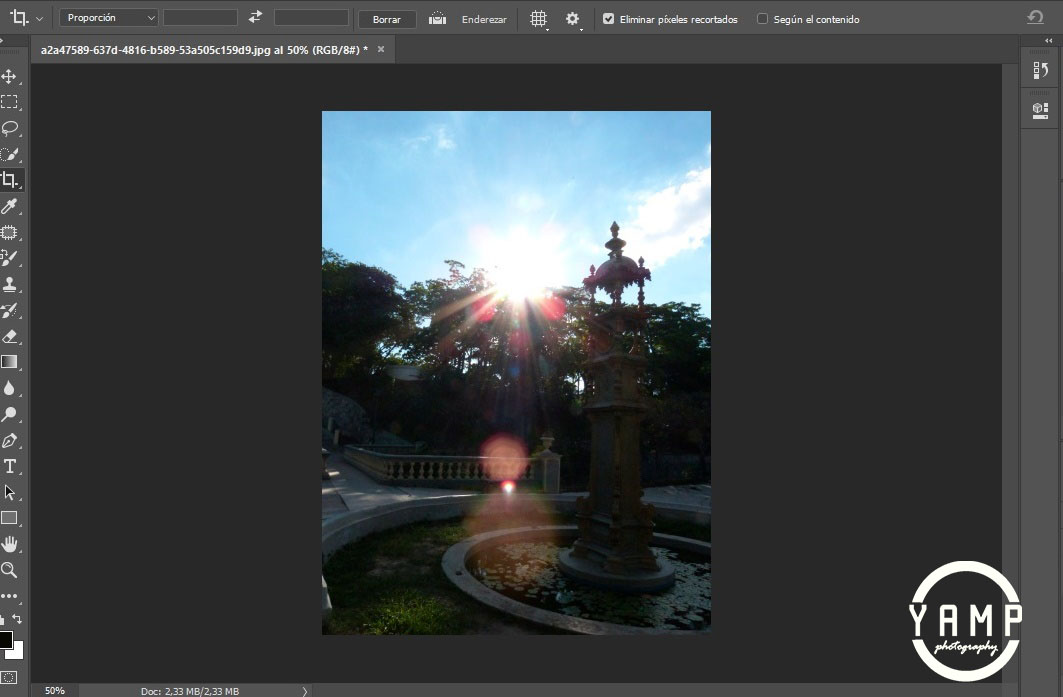Image resolution: width=1063 pixels, height=697 pixels.
Task: Swap crop width and height values
Action: (x=255, y=18)
